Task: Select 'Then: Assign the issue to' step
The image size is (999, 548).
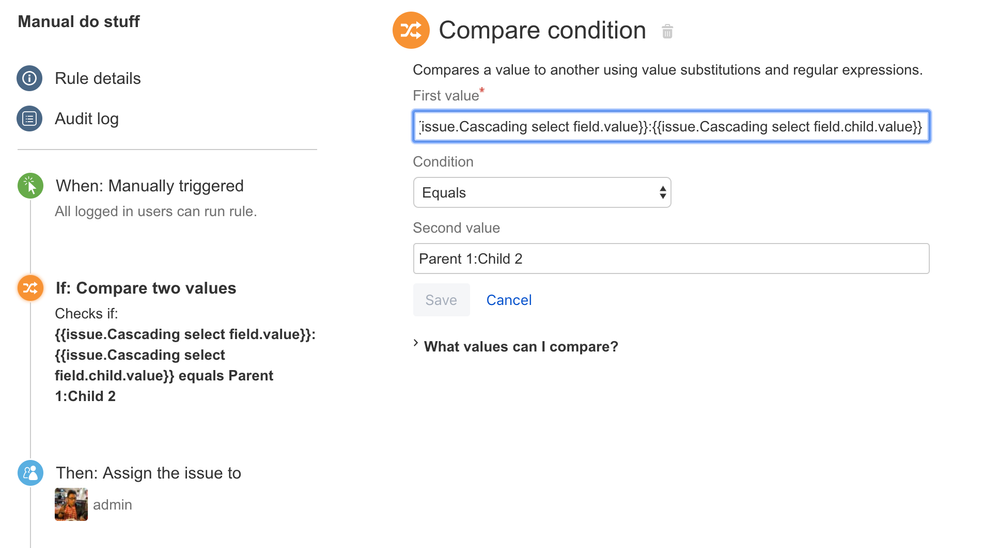Action: 148,473
